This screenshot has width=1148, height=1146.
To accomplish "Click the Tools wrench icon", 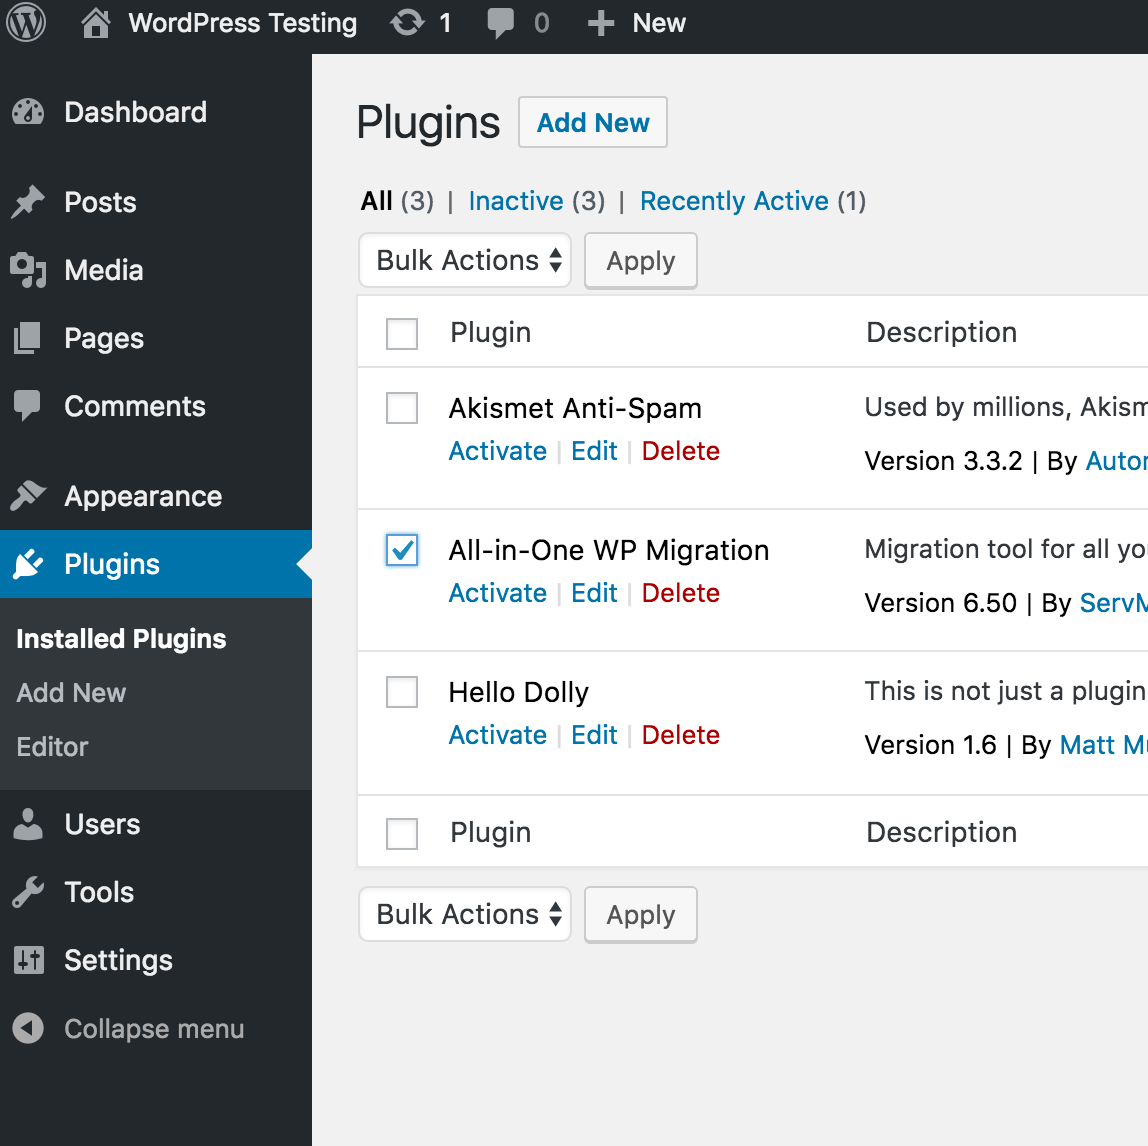I will (x=29, y=892).
